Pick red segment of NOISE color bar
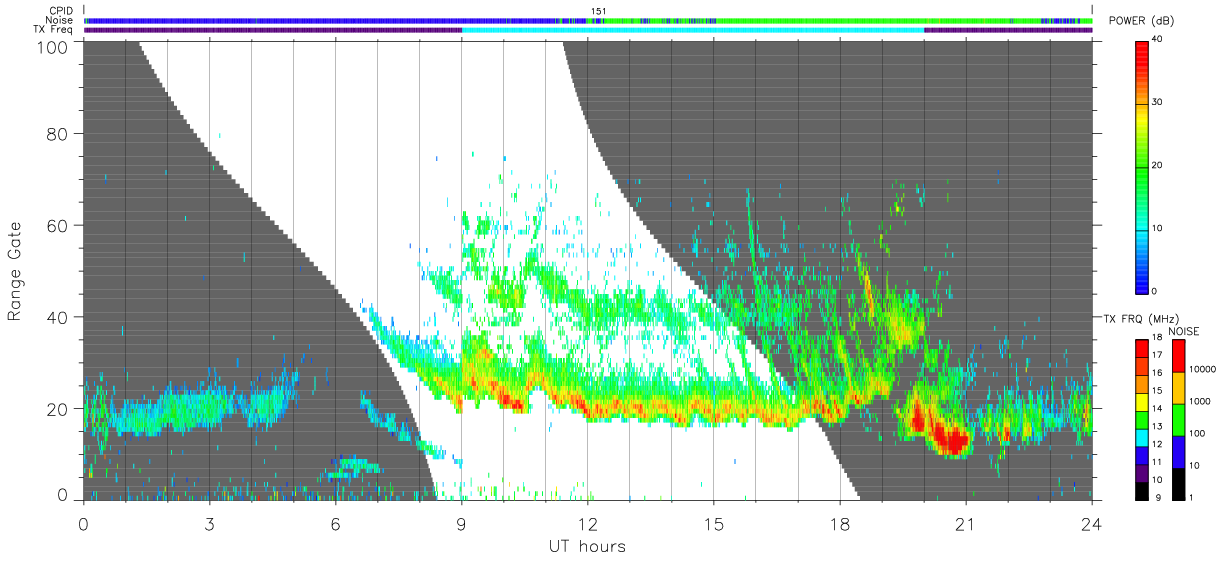This screenshot has width=1228, height=567. coord(1181,356)
